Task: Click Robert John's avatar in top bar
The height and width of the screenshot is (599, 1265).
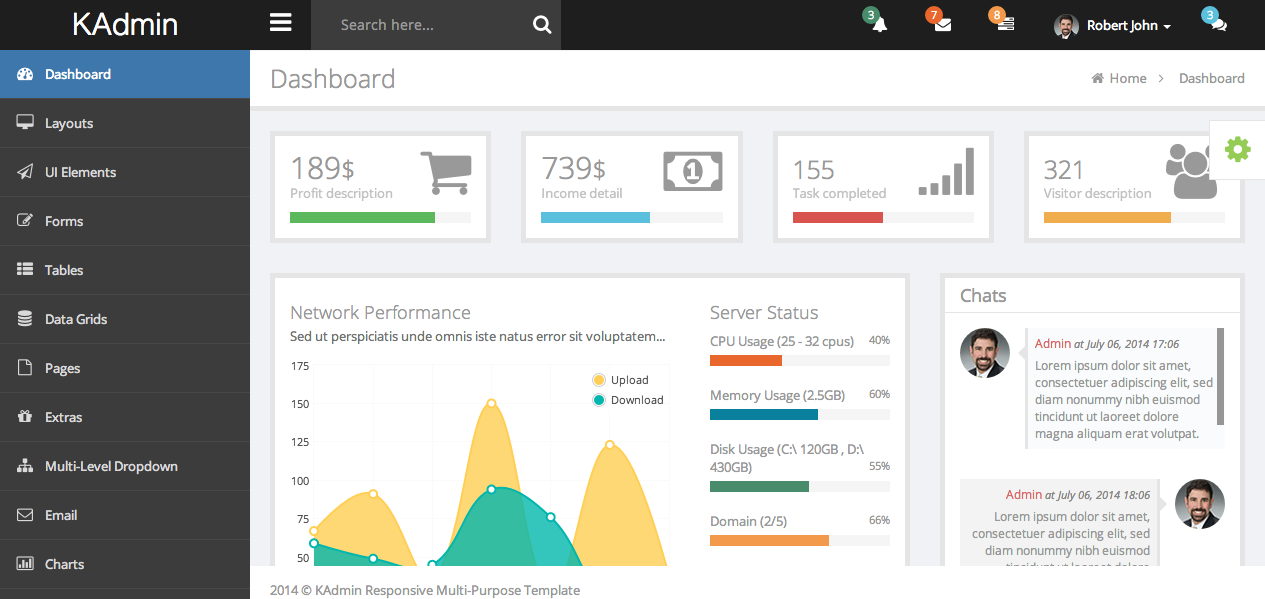Action: click(x=1066, y=26)
